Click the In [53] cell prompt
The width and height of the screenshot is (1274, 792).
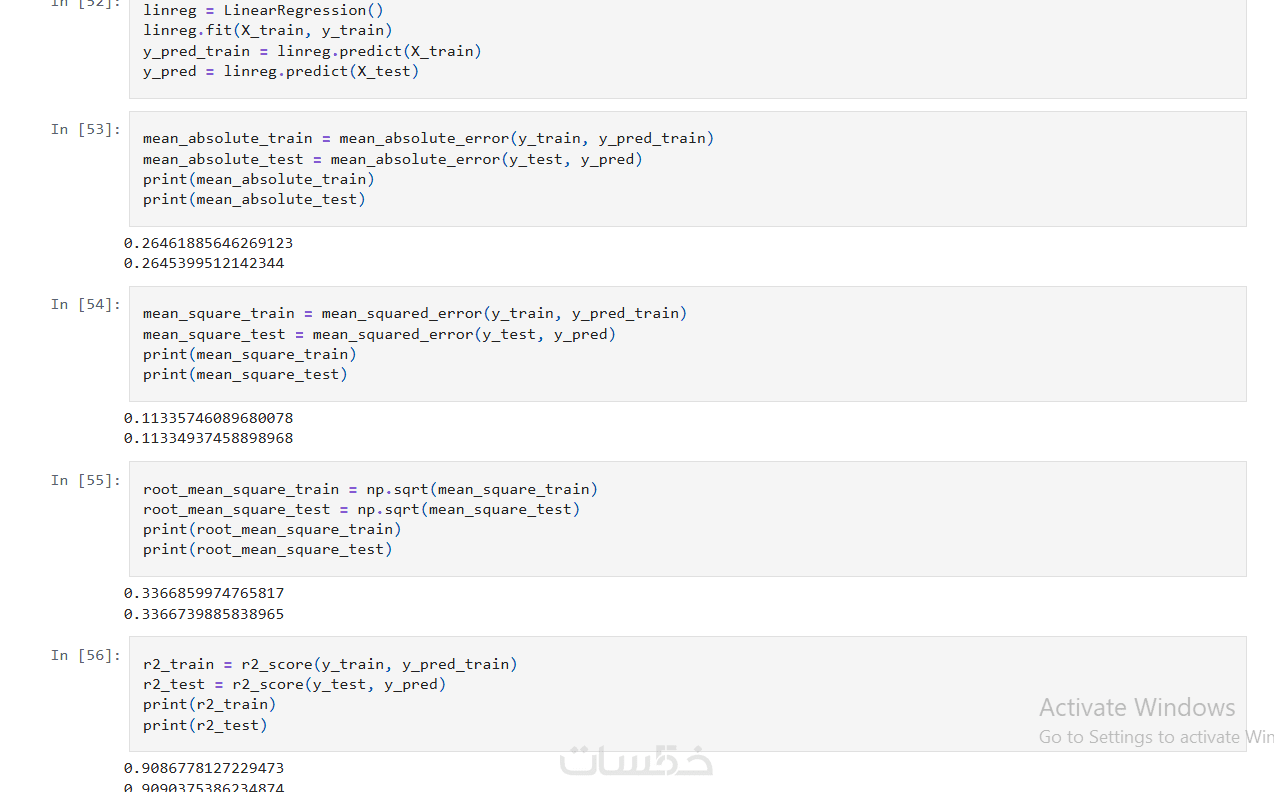click(86, 129)
